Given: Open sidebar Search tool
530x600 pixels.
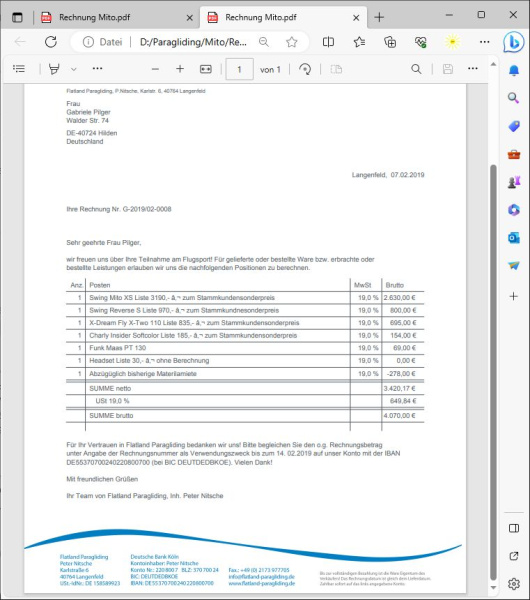Looking at the screenshot, I should point(514,98).
